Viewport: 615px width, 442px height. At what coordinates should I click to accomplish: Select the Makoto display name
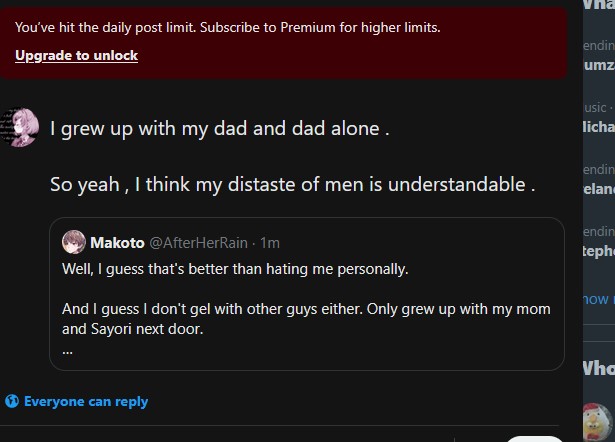point(117,243)
